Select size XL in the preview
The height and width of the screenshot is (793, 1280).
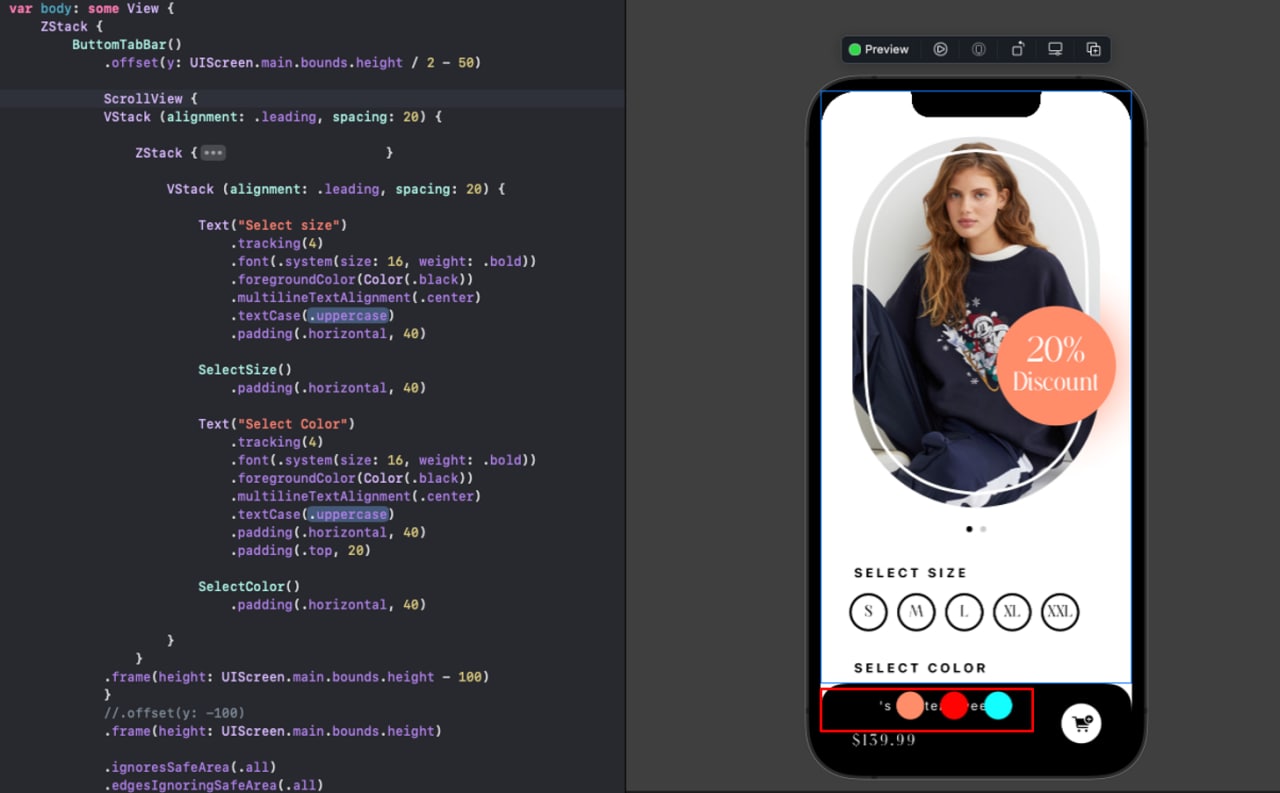tap(1012, 612)
